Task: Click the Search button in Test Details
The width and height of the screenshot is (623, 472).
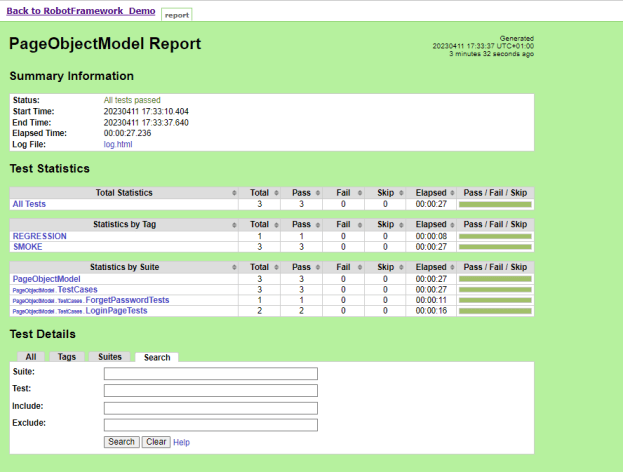Action: coord(121,442)
